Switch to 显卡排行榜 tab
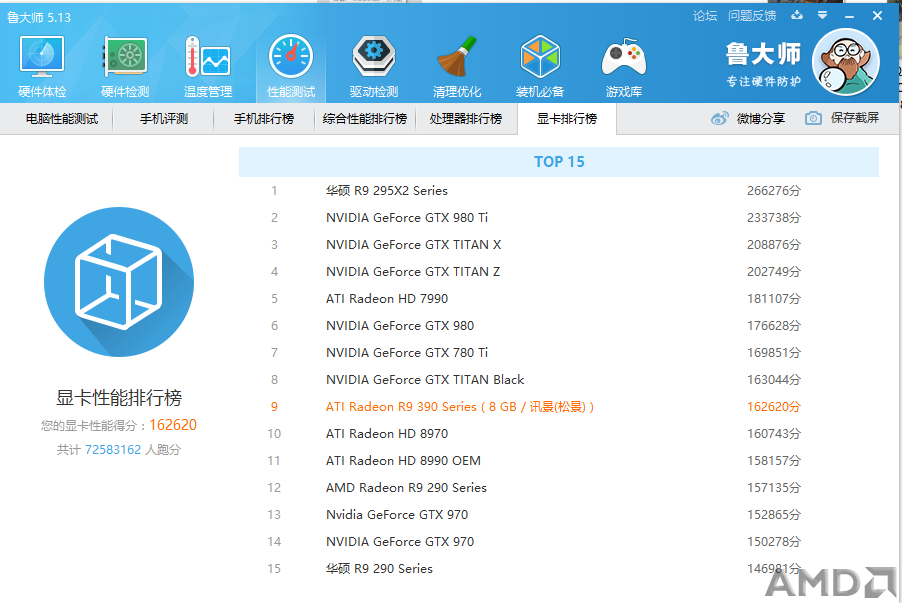902x603 pixels. (567, 119)
